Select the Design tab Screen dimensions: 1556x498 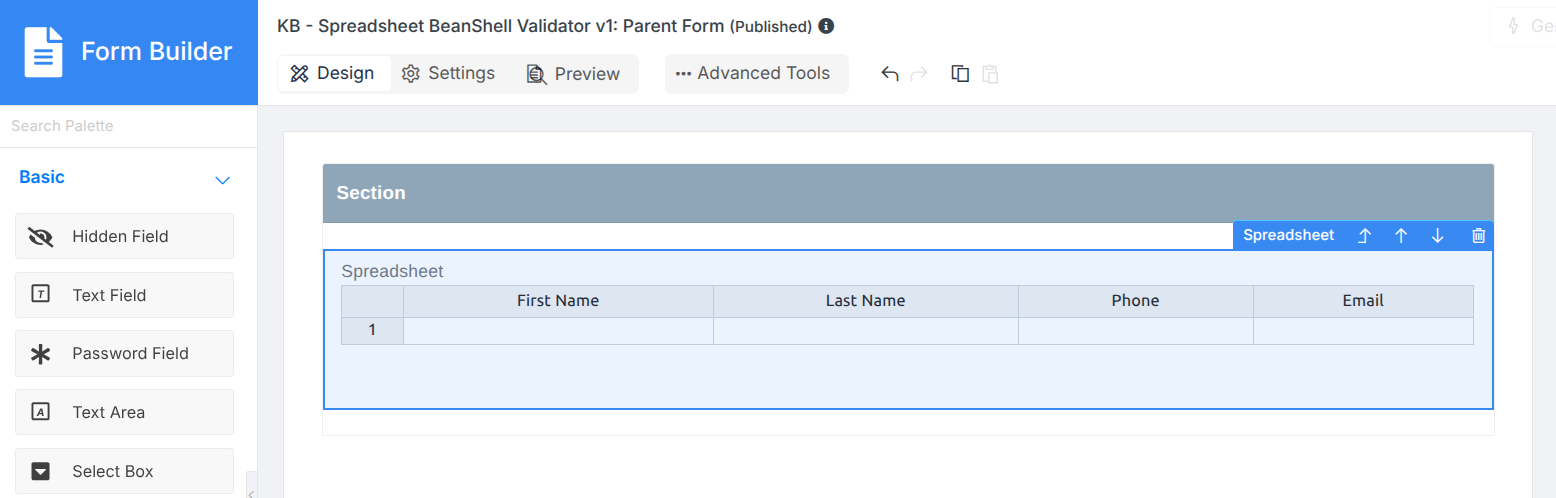click(333, 74)
